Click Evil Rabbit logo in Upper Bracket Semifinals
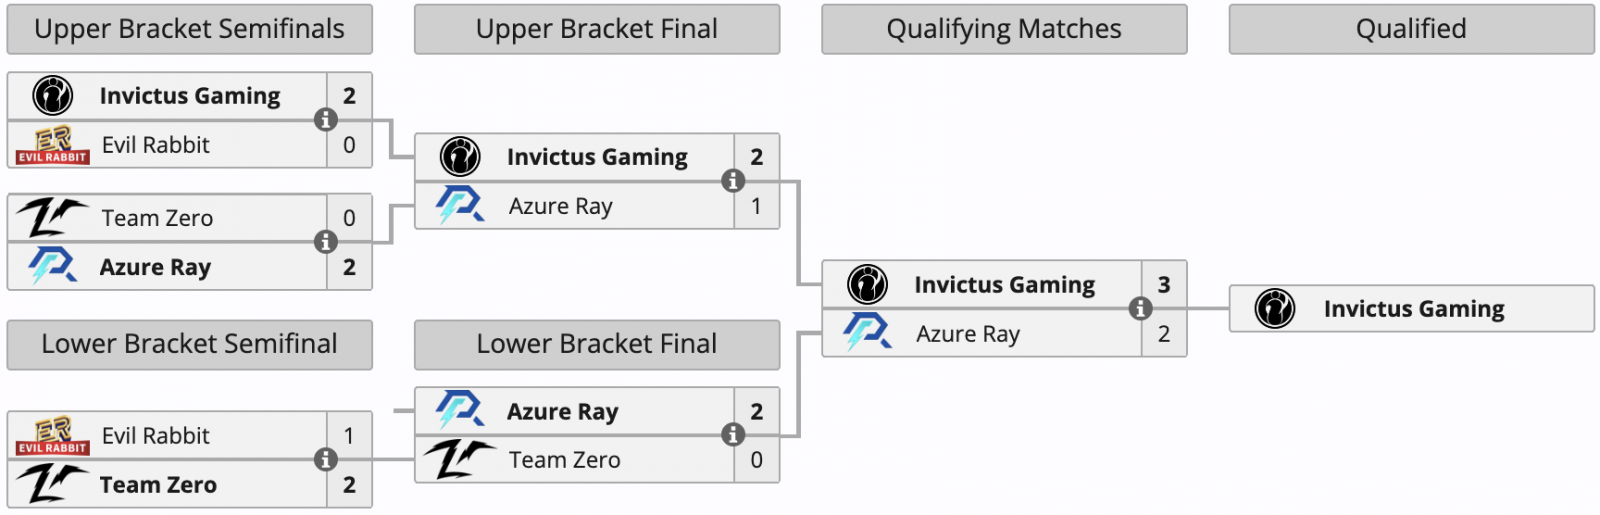Viewport: 1600px width, 515px height. [53, 145]
